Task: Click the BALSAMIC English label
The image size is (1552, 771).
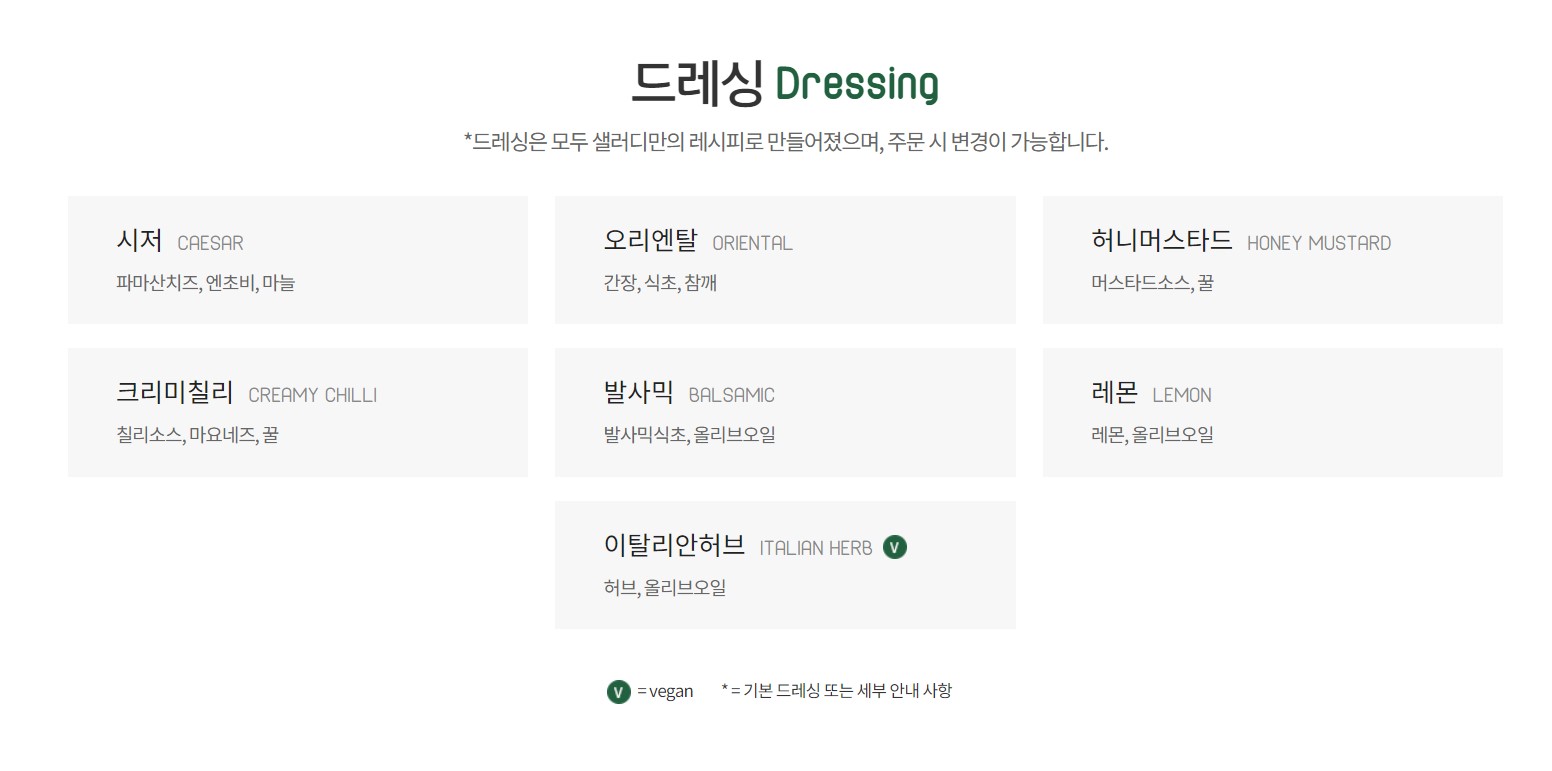Action: [731, 395]
